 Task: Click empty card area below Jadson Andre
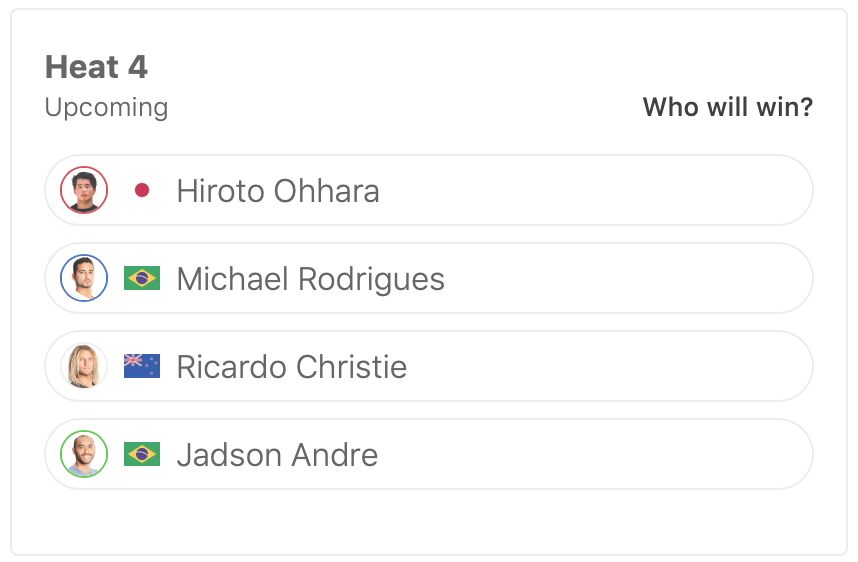(428, 522)
